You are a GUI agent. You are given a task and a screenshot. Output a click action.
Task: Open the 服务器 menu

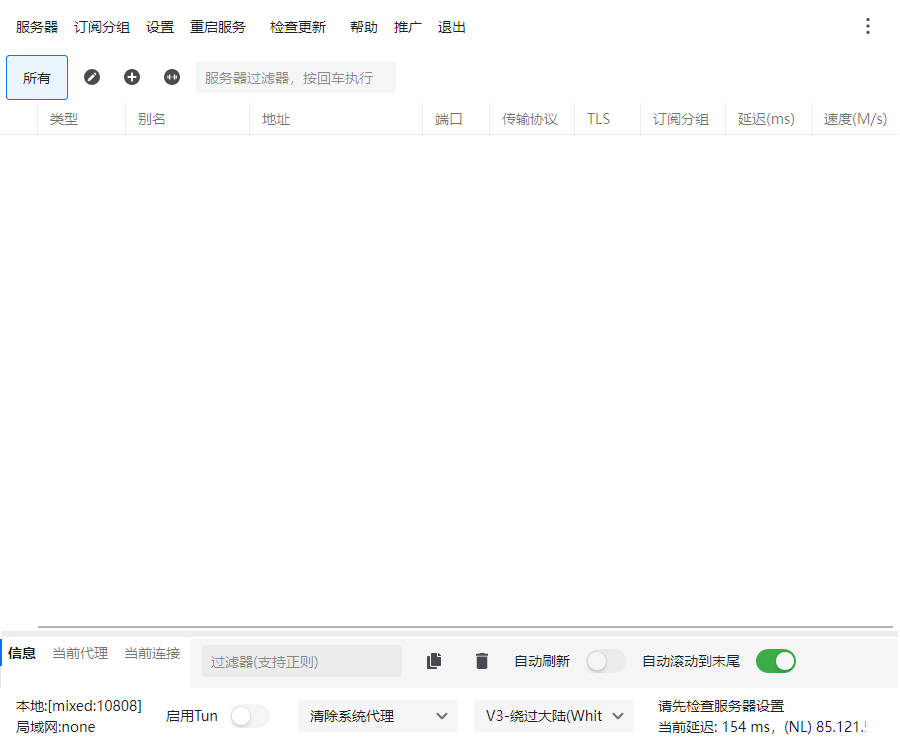click(x=37, y=27)
